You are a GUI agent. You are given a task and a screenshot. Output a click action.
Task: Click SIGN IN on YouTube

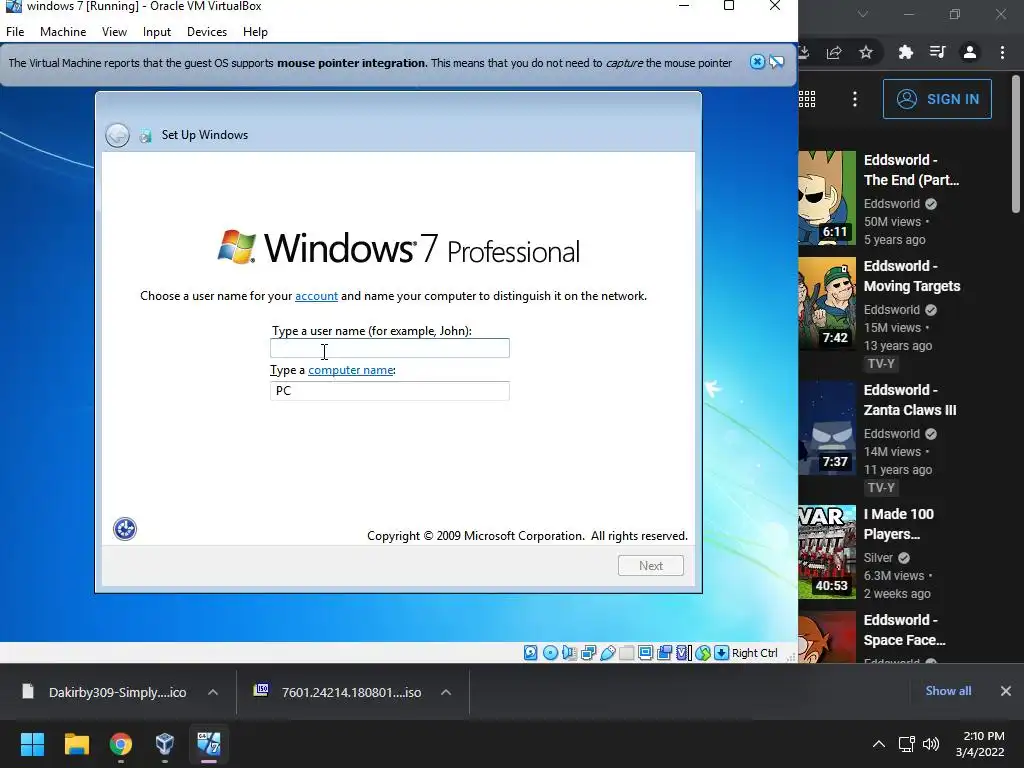pos(937,99)
